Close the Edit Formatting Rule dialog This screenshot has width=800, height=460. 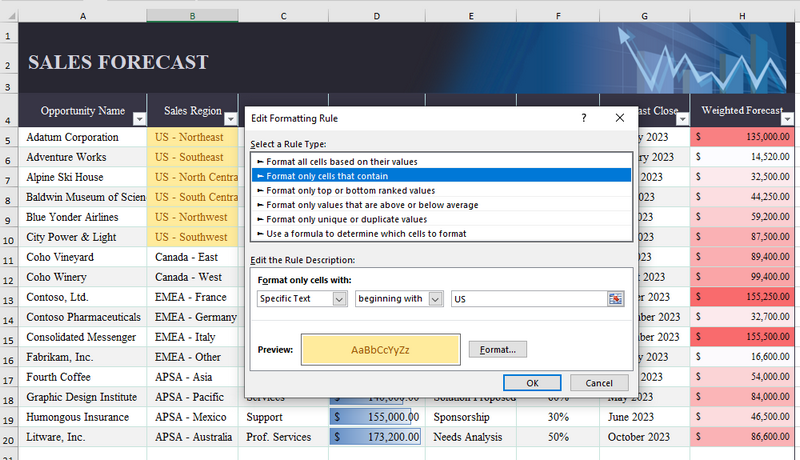620,118
